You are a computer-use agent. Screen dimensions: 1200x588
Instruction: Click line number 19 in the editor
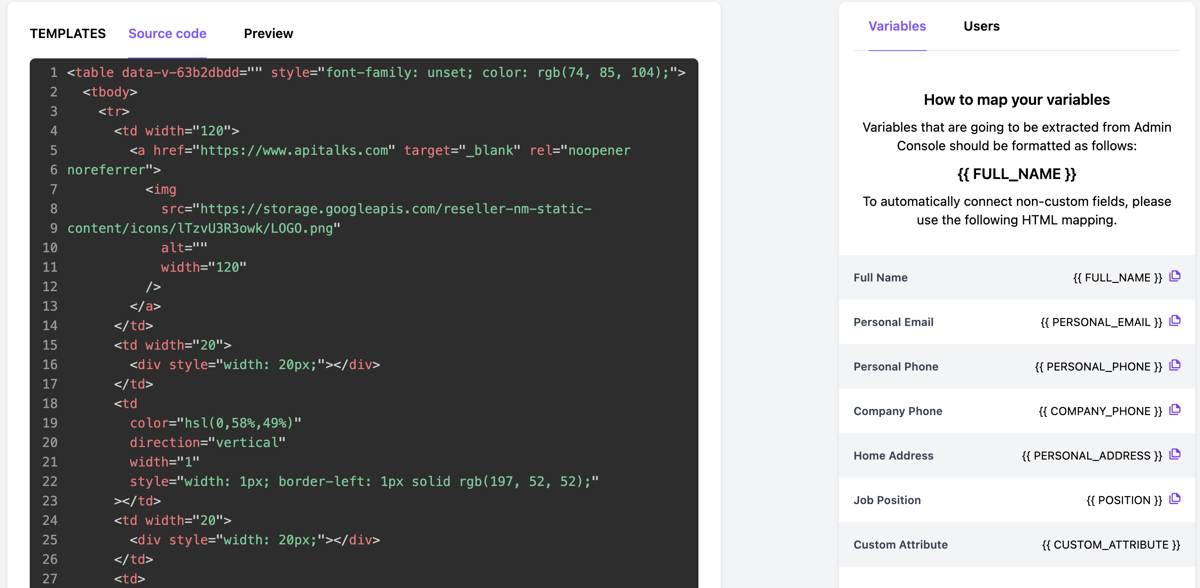[53, 422]
